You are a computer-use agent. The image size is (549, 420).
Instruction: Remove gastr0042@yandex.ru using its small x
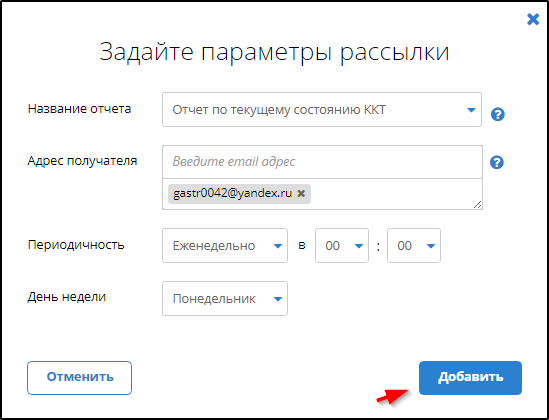coord(301,193)
